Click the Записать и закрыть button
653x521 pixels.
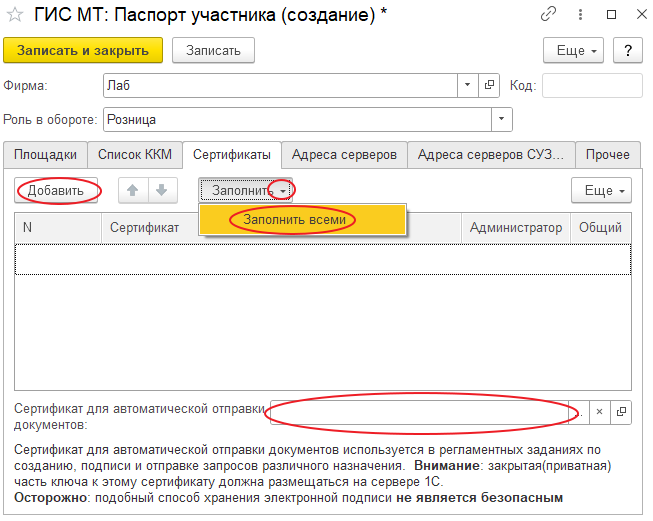(83, 50)
